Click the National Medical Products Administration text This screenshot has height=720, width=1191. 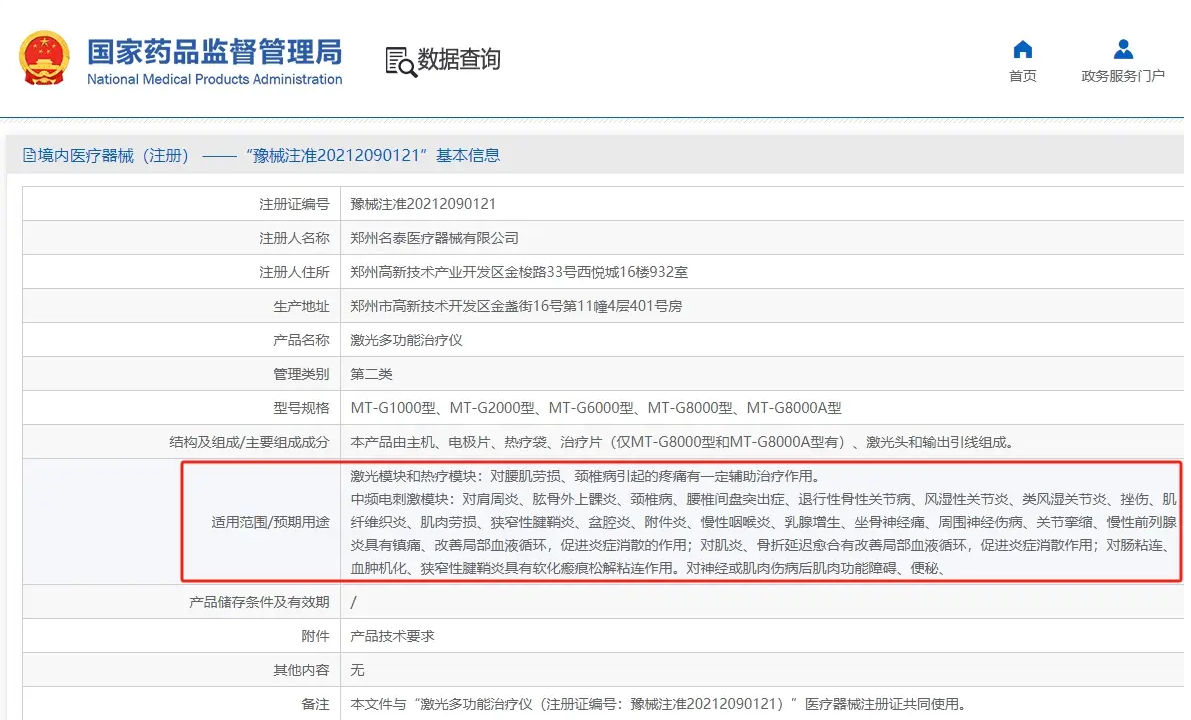[x=214, y=80]
